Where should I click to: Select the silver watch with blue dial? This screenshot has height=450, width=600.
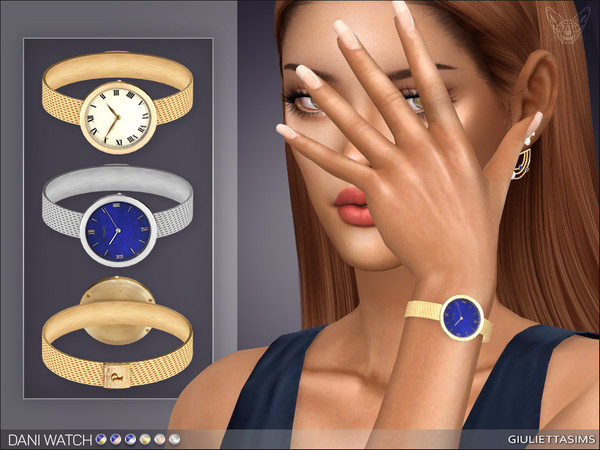(120, 217)
